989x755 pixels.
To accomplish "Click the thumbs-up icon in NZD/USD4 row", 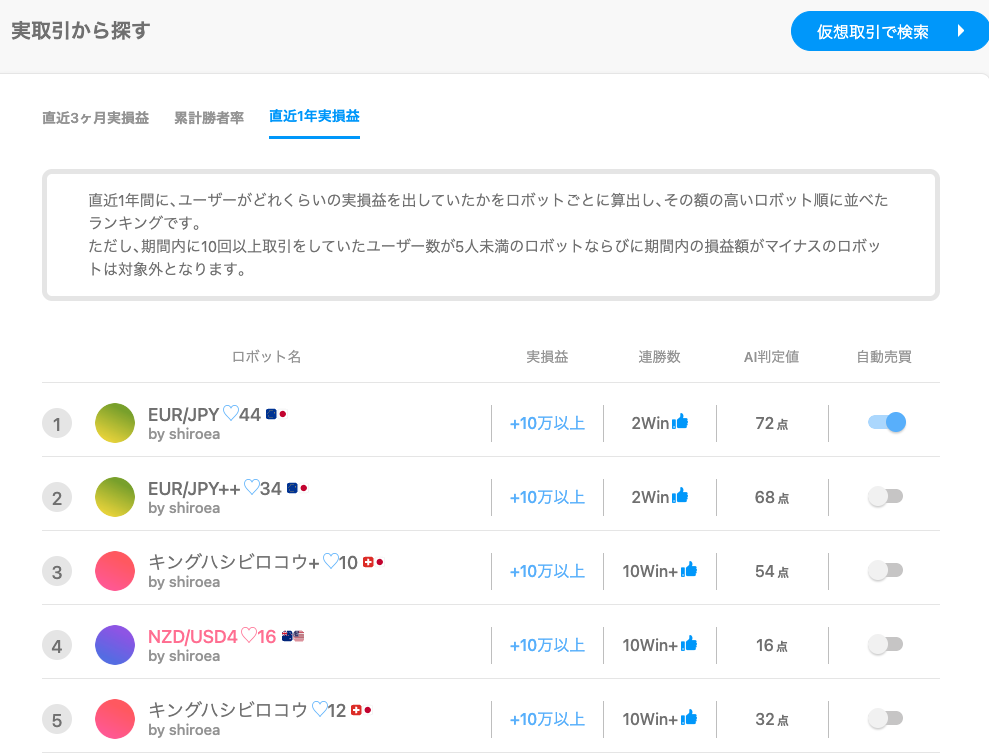I will 689,644.
